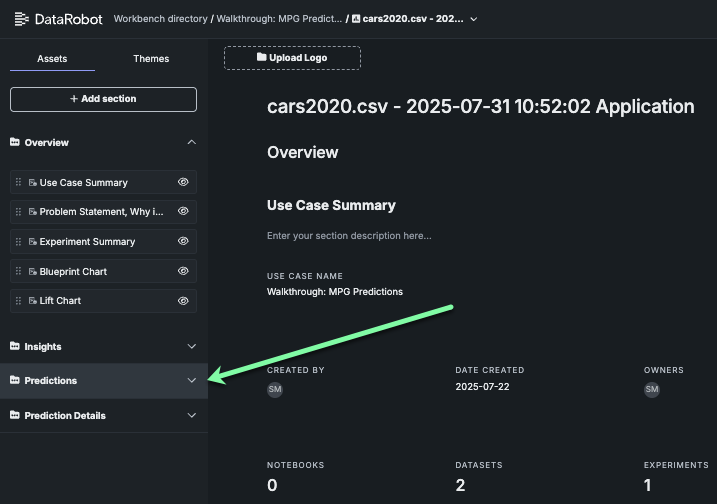Click the Insights section folder icon
The height and width of the screenshot is (504, 717).
coord(15,347)
